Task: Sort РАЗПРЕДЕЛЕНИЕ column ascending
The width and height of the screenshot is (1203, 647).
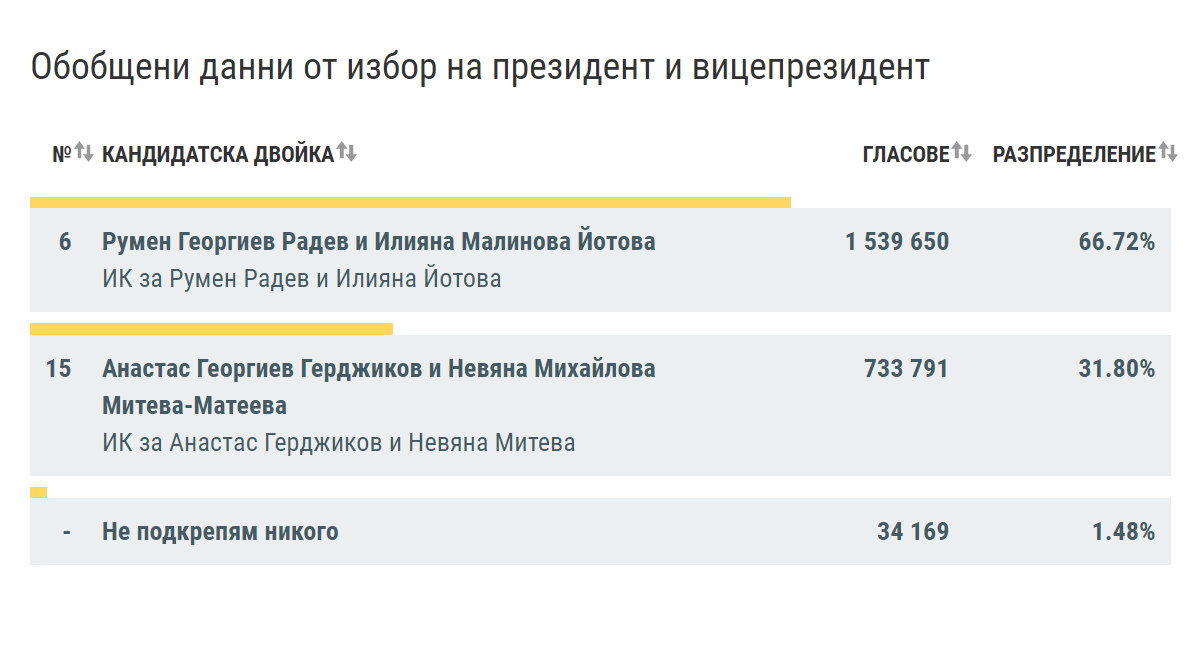Action: click(x=1162, y=151)
